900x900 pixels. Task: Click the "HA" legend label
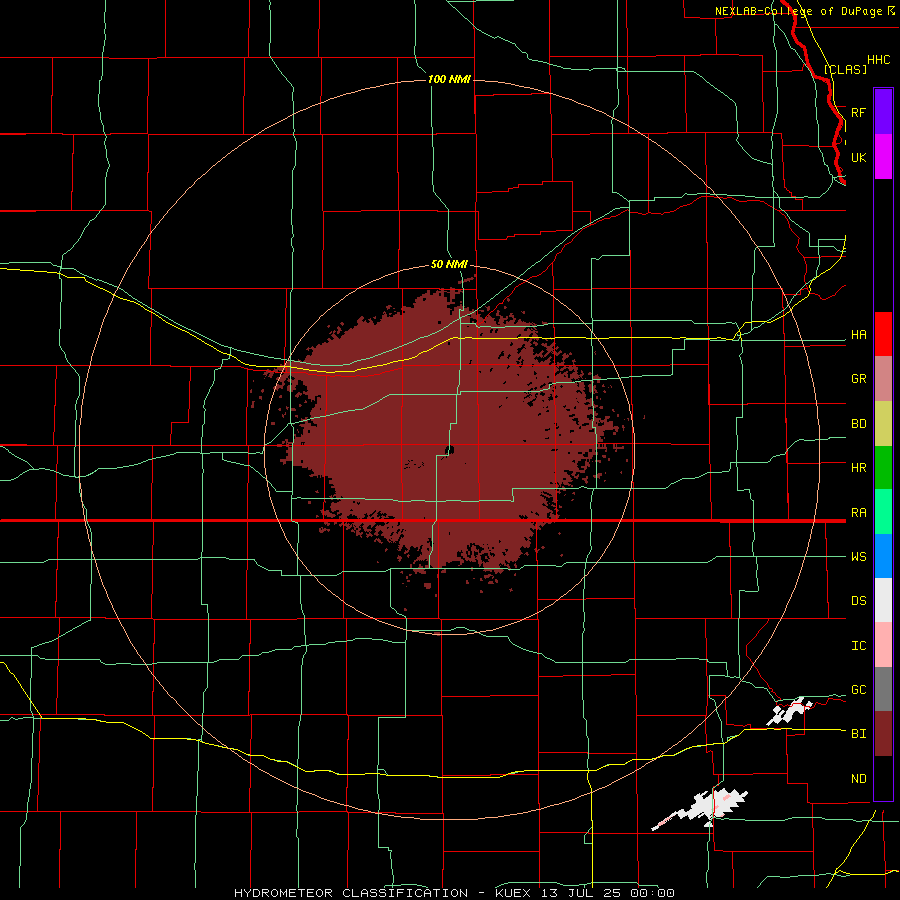pos(858,335)
